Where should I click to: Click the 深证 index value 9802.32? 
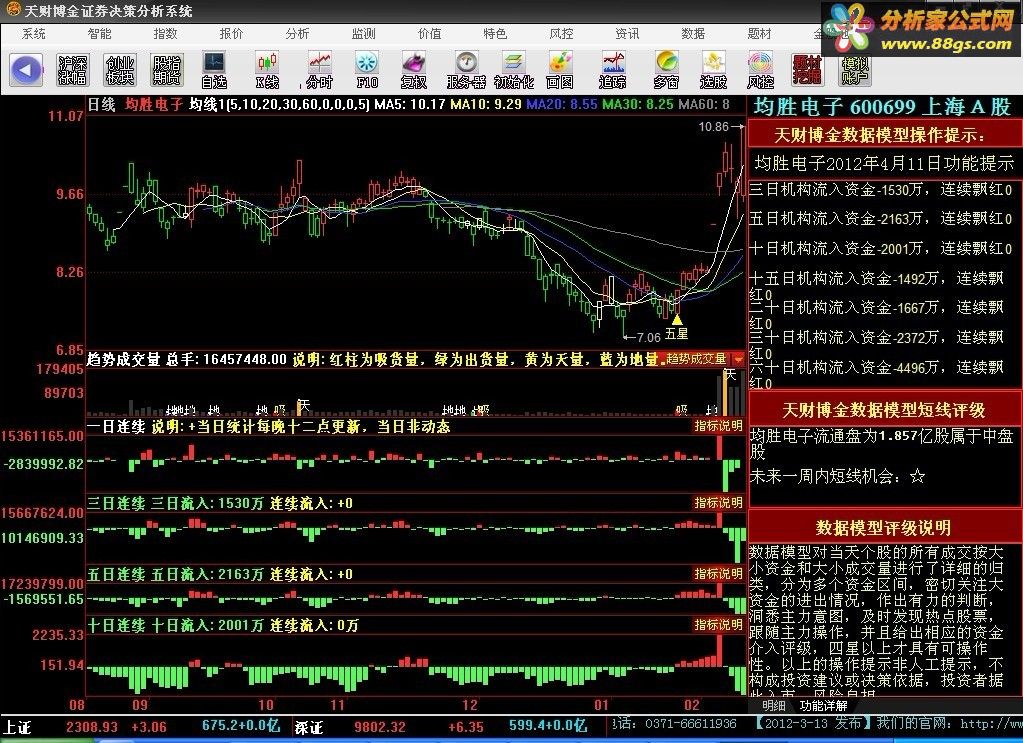click(x=380, y=726)
